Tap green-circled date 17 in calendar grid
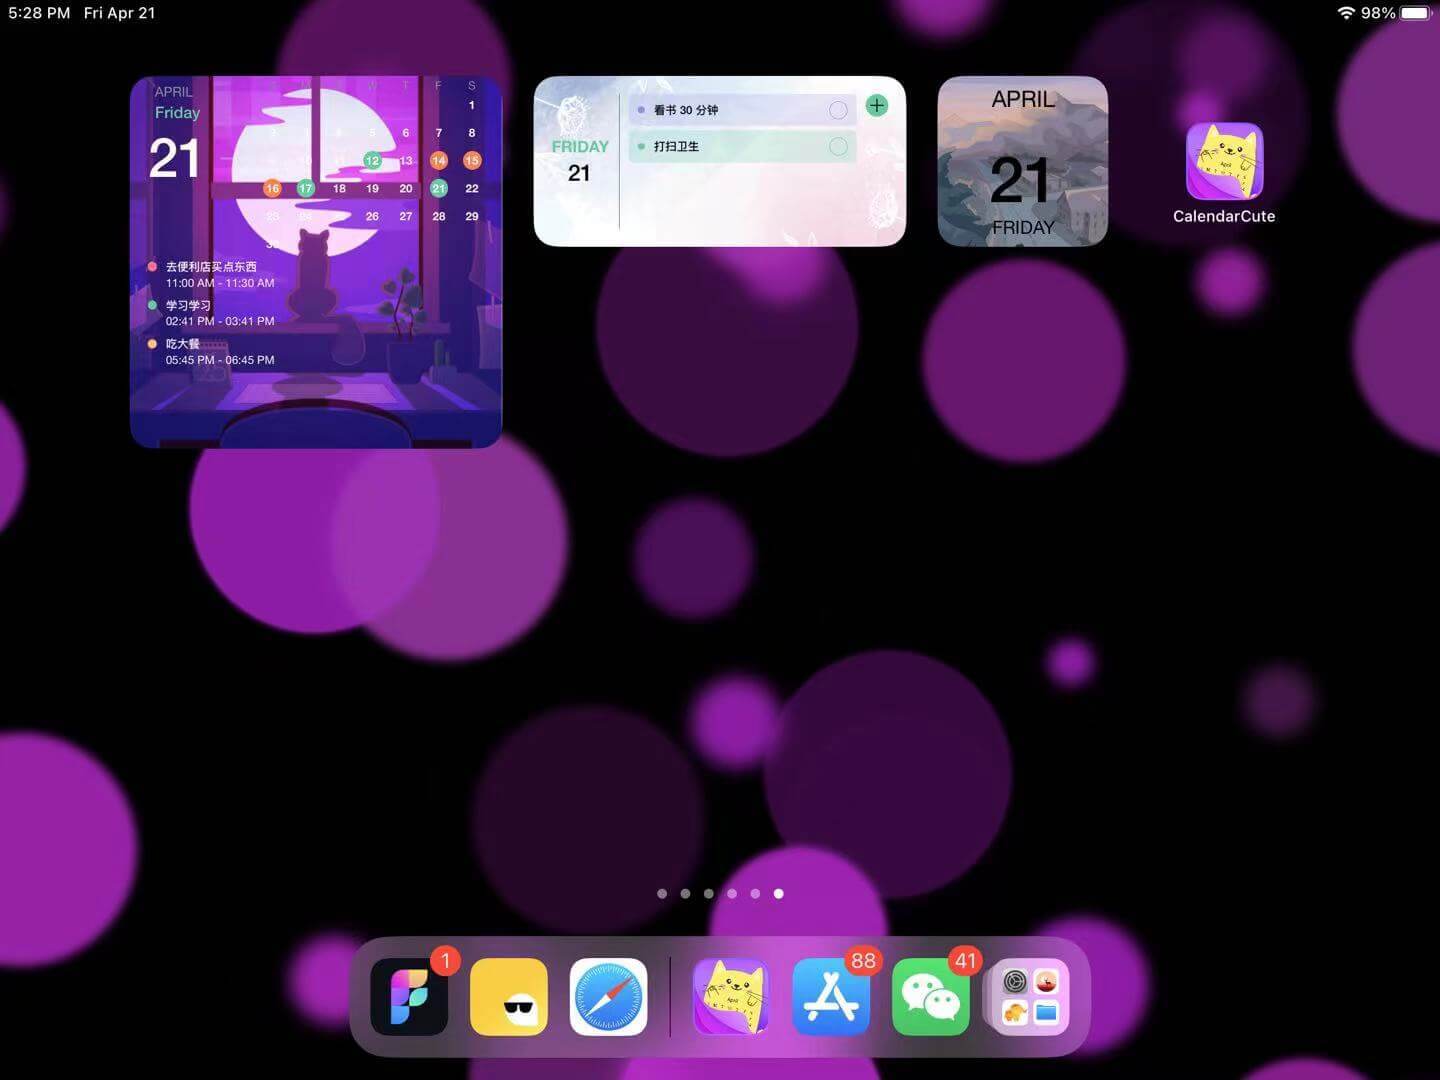 [x=306, y=188]
